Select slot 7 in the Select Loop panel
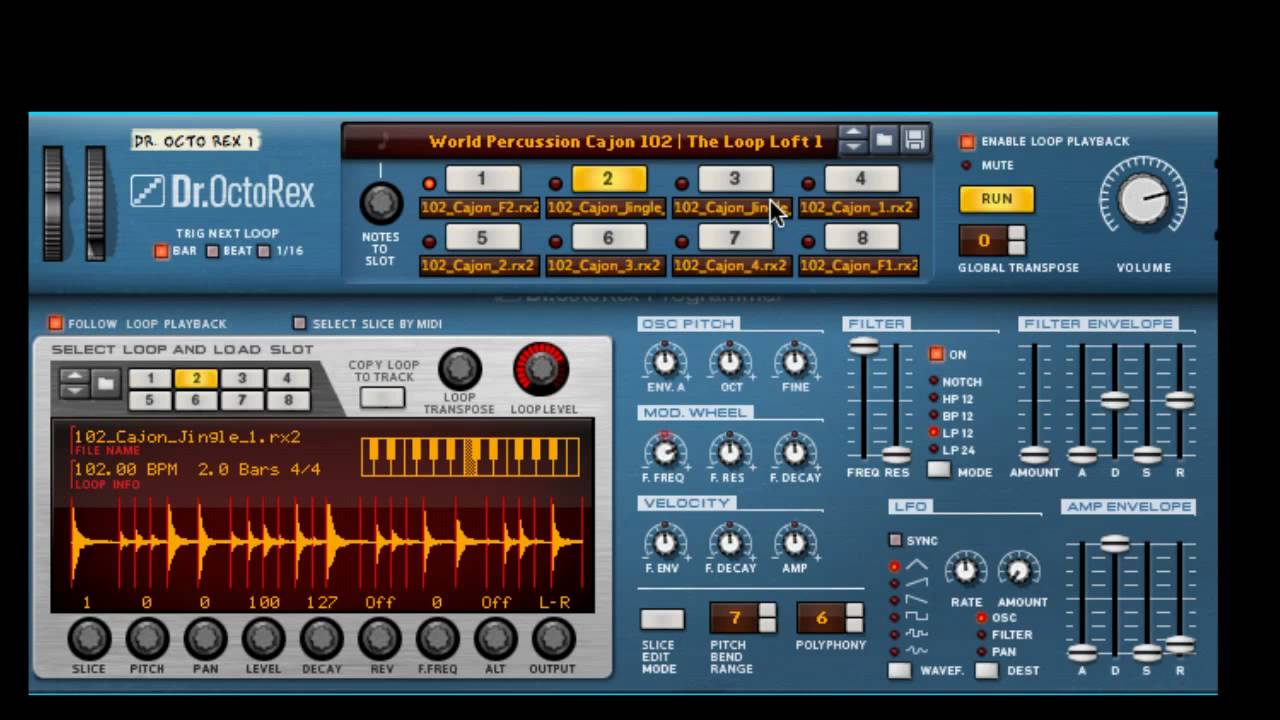 click(x=241, y=400)
